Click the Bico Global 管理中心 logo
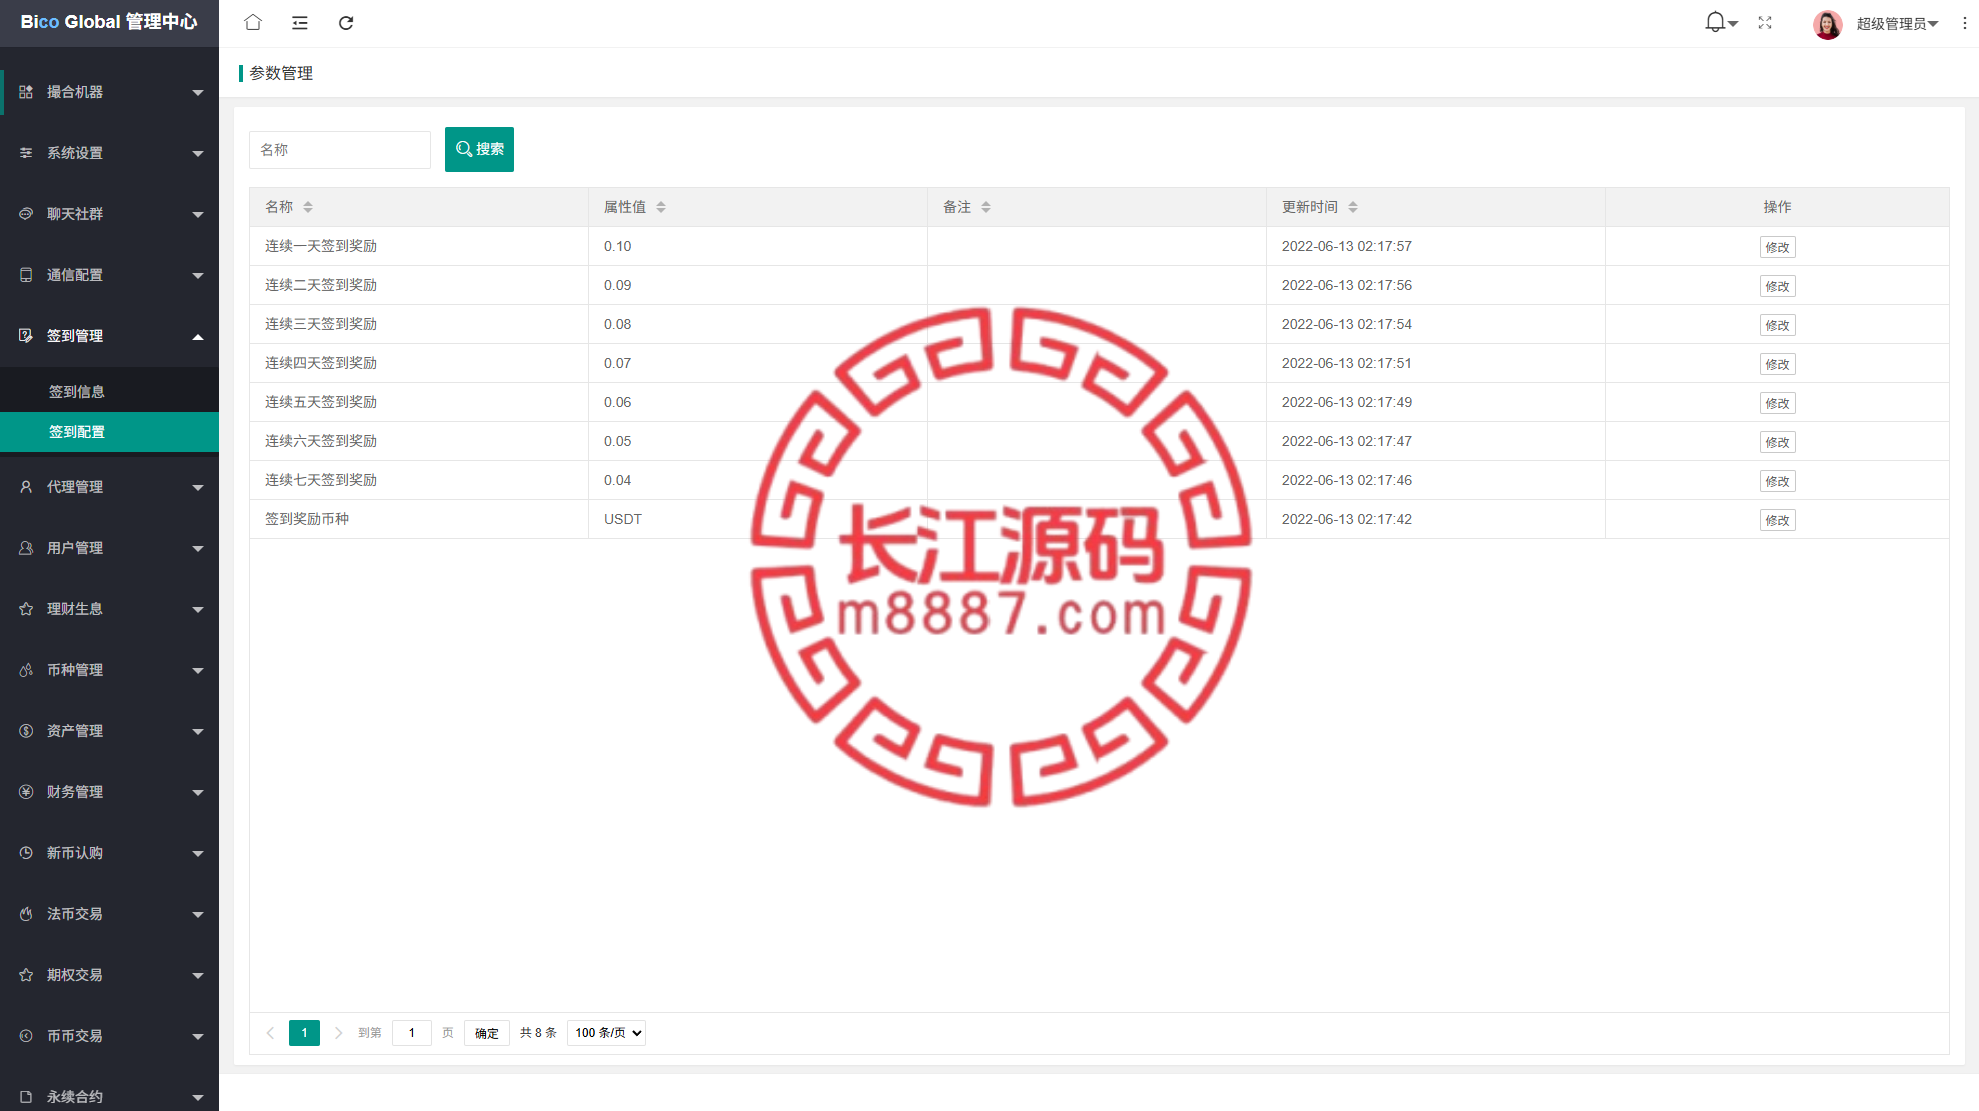This screenshot has height=1111, width=1979. [x=109, y=22]
